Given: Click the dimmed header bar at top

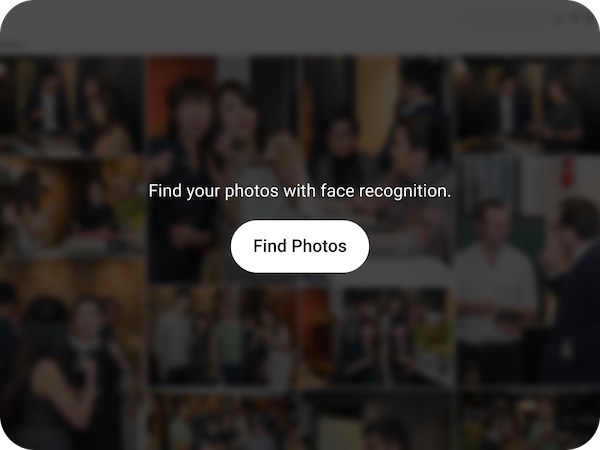Looking at the screenshot, I should click(x=300, y=27).
